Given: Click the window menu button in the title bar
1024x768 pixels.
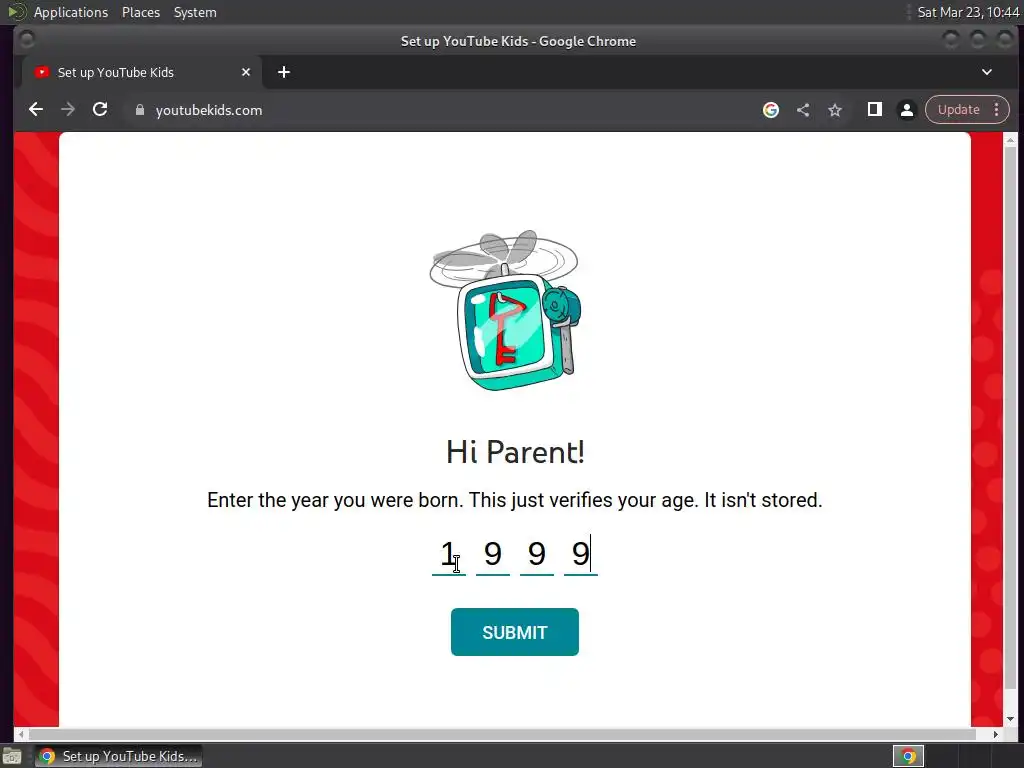Looking at the screenshot, I should [x=27, y=40].
